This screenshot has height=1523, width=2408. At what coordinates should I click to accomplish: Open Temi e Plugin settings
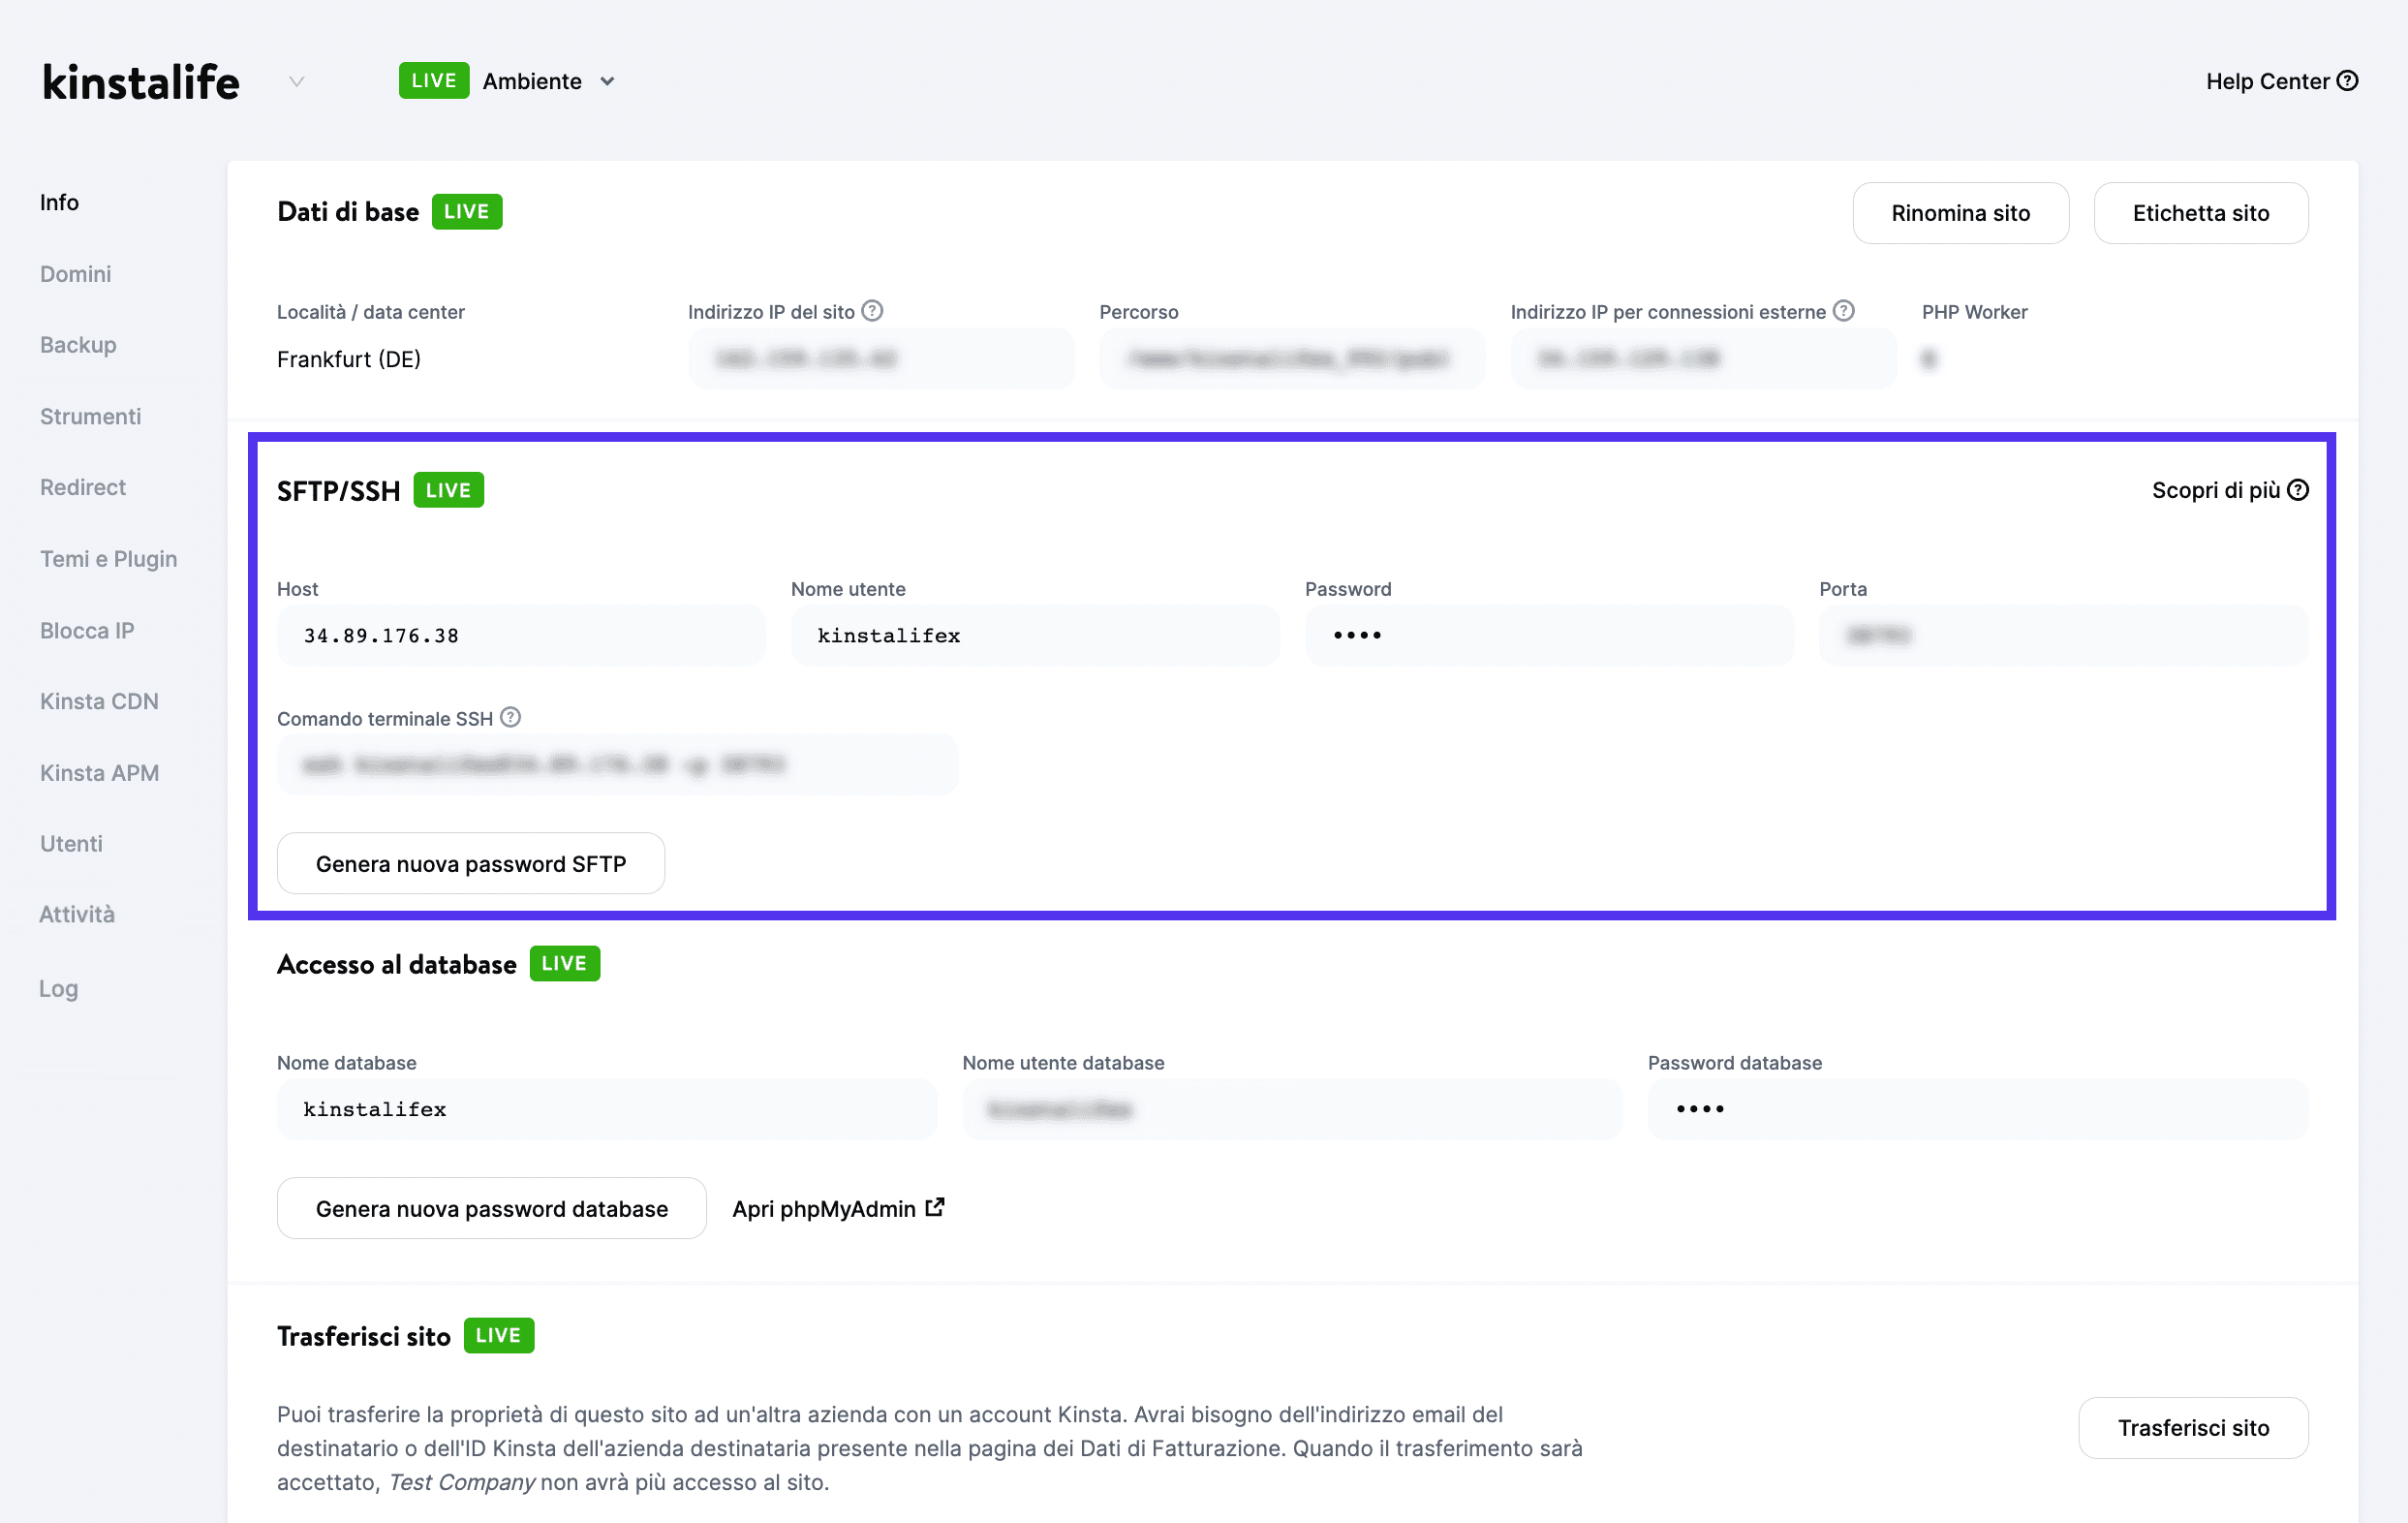(108, 558)
